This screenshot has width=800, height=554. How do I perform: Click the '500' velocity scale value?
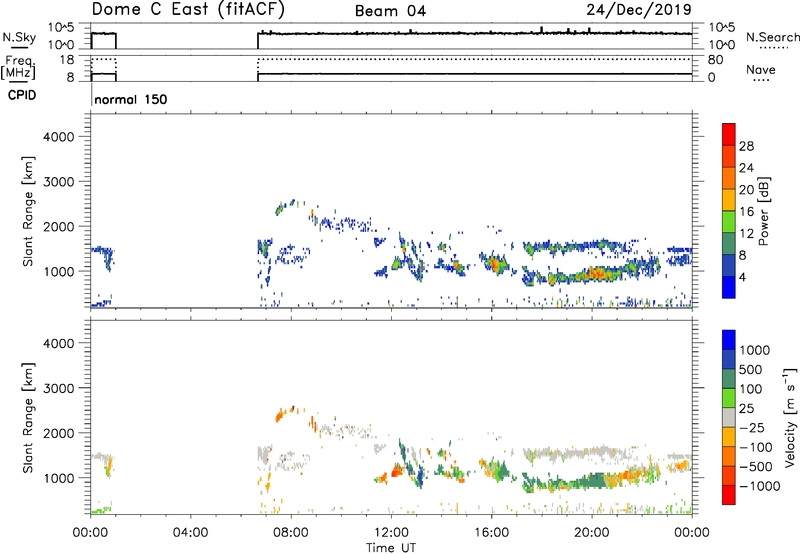[751, 370]
